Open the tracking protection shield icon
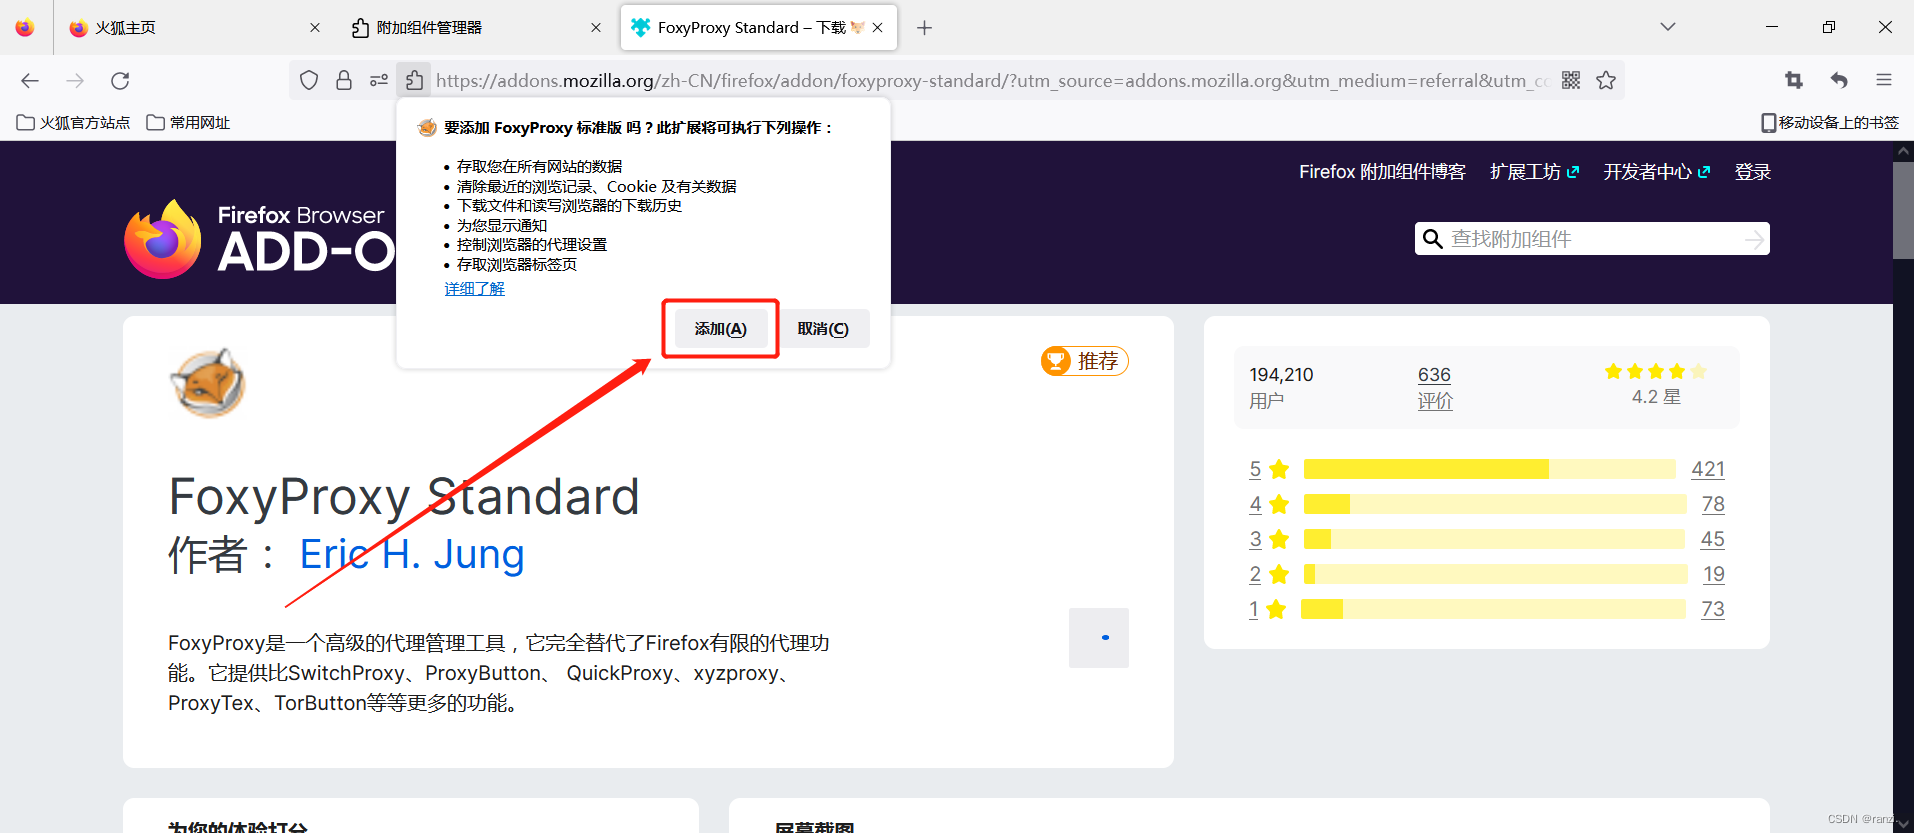This screenshot has width=1914, height=833. (309, 80)
